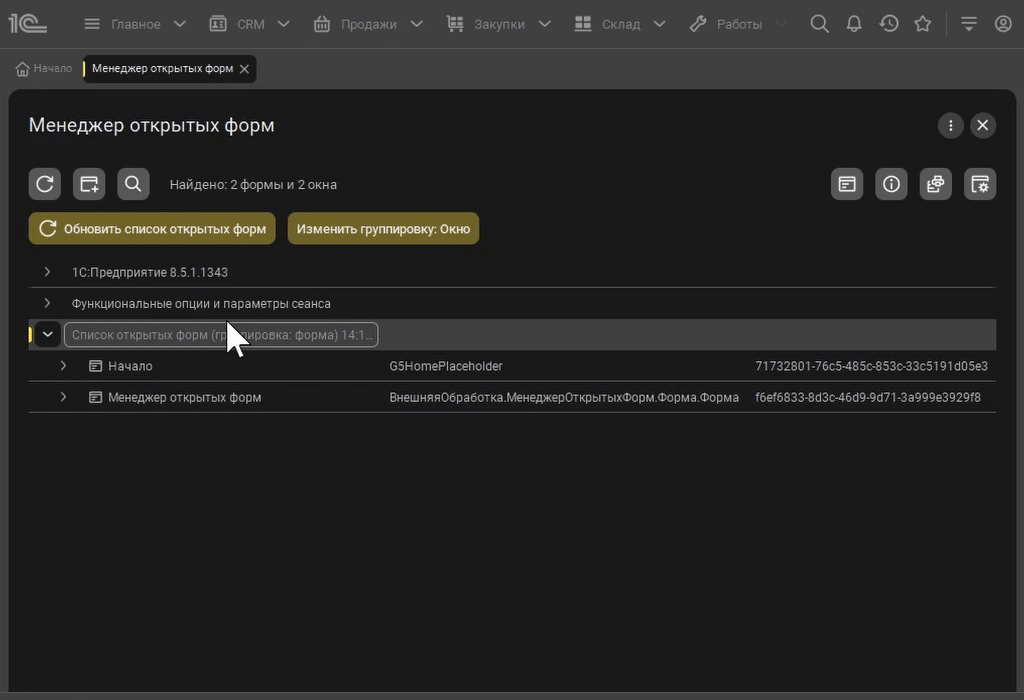Open the Закупки menu
The image size is (1024, 700).
(x=499, y=24)
